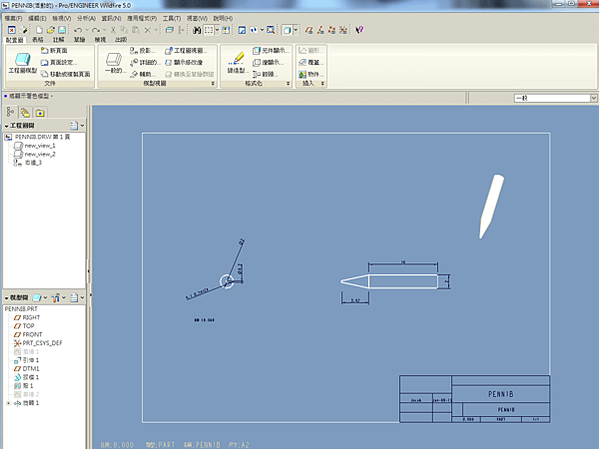Click the new blank file icon
This screenshot has height=449, width=599.
click(x=39, y=30)
